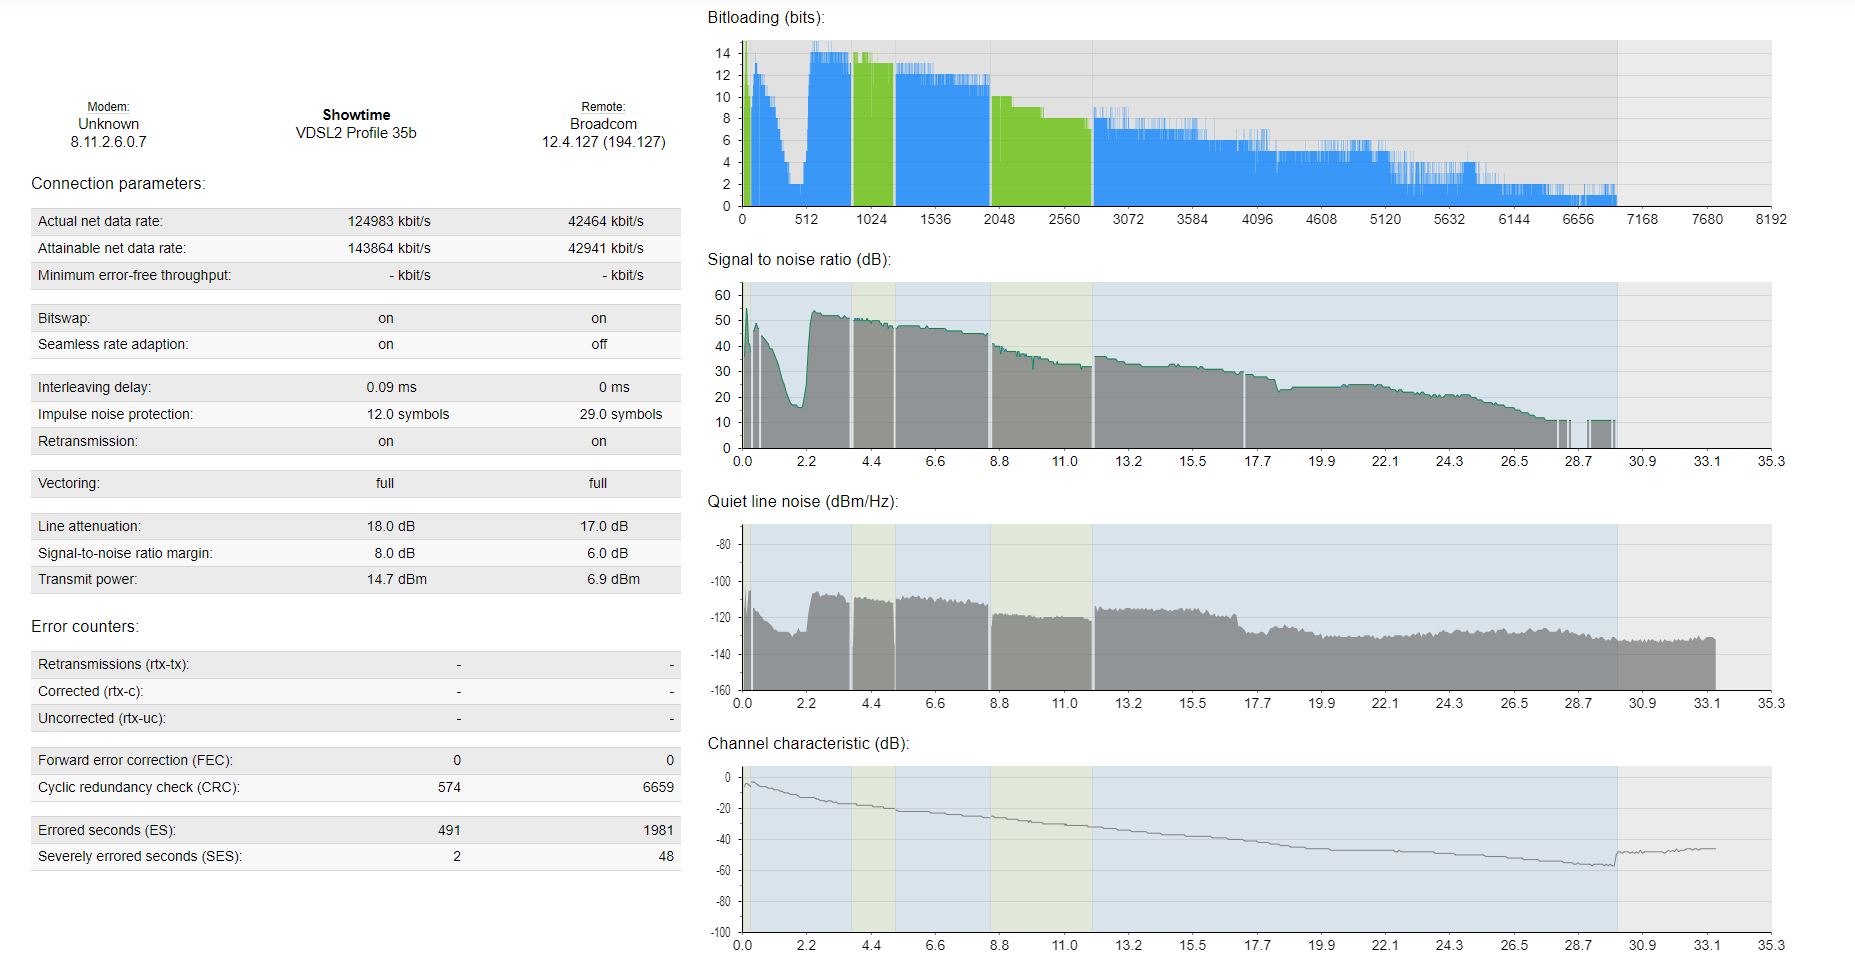Select the Vectoring full value

point(384,483)
